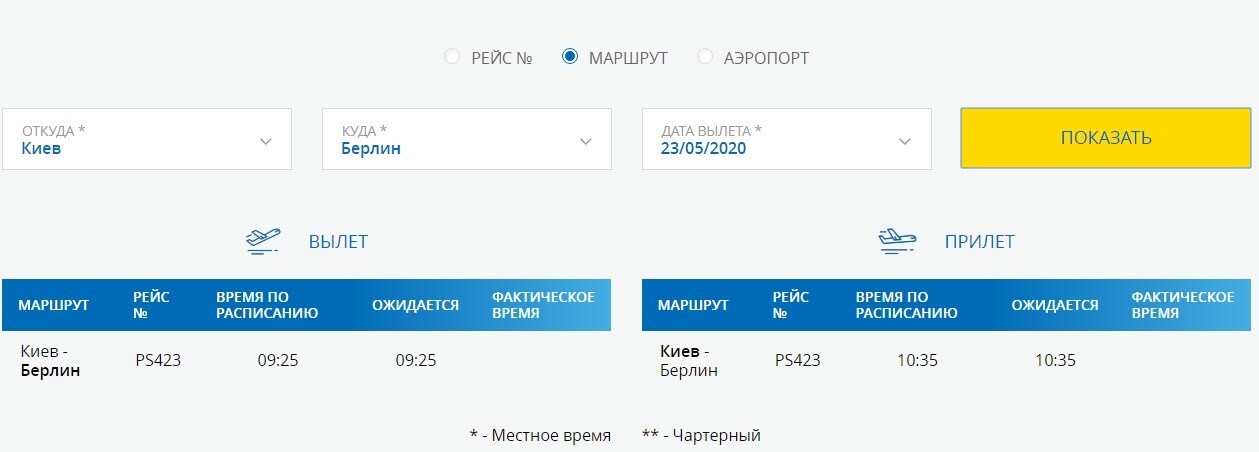Click flight PS423 in the departures table
1259x452 pixels.
click(x=158, y=360)
